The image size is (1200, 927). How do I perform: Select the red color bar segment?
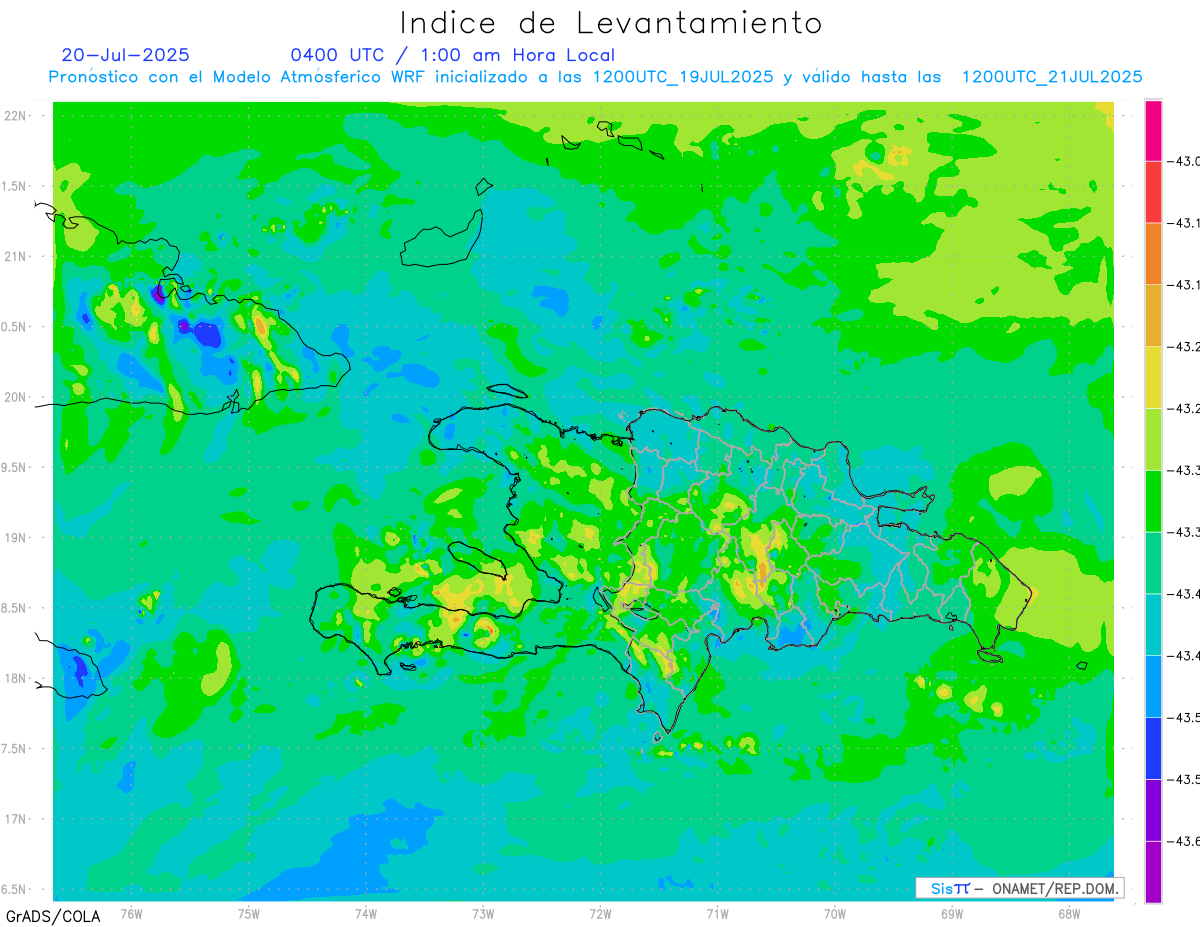[x=1153, y=192]
